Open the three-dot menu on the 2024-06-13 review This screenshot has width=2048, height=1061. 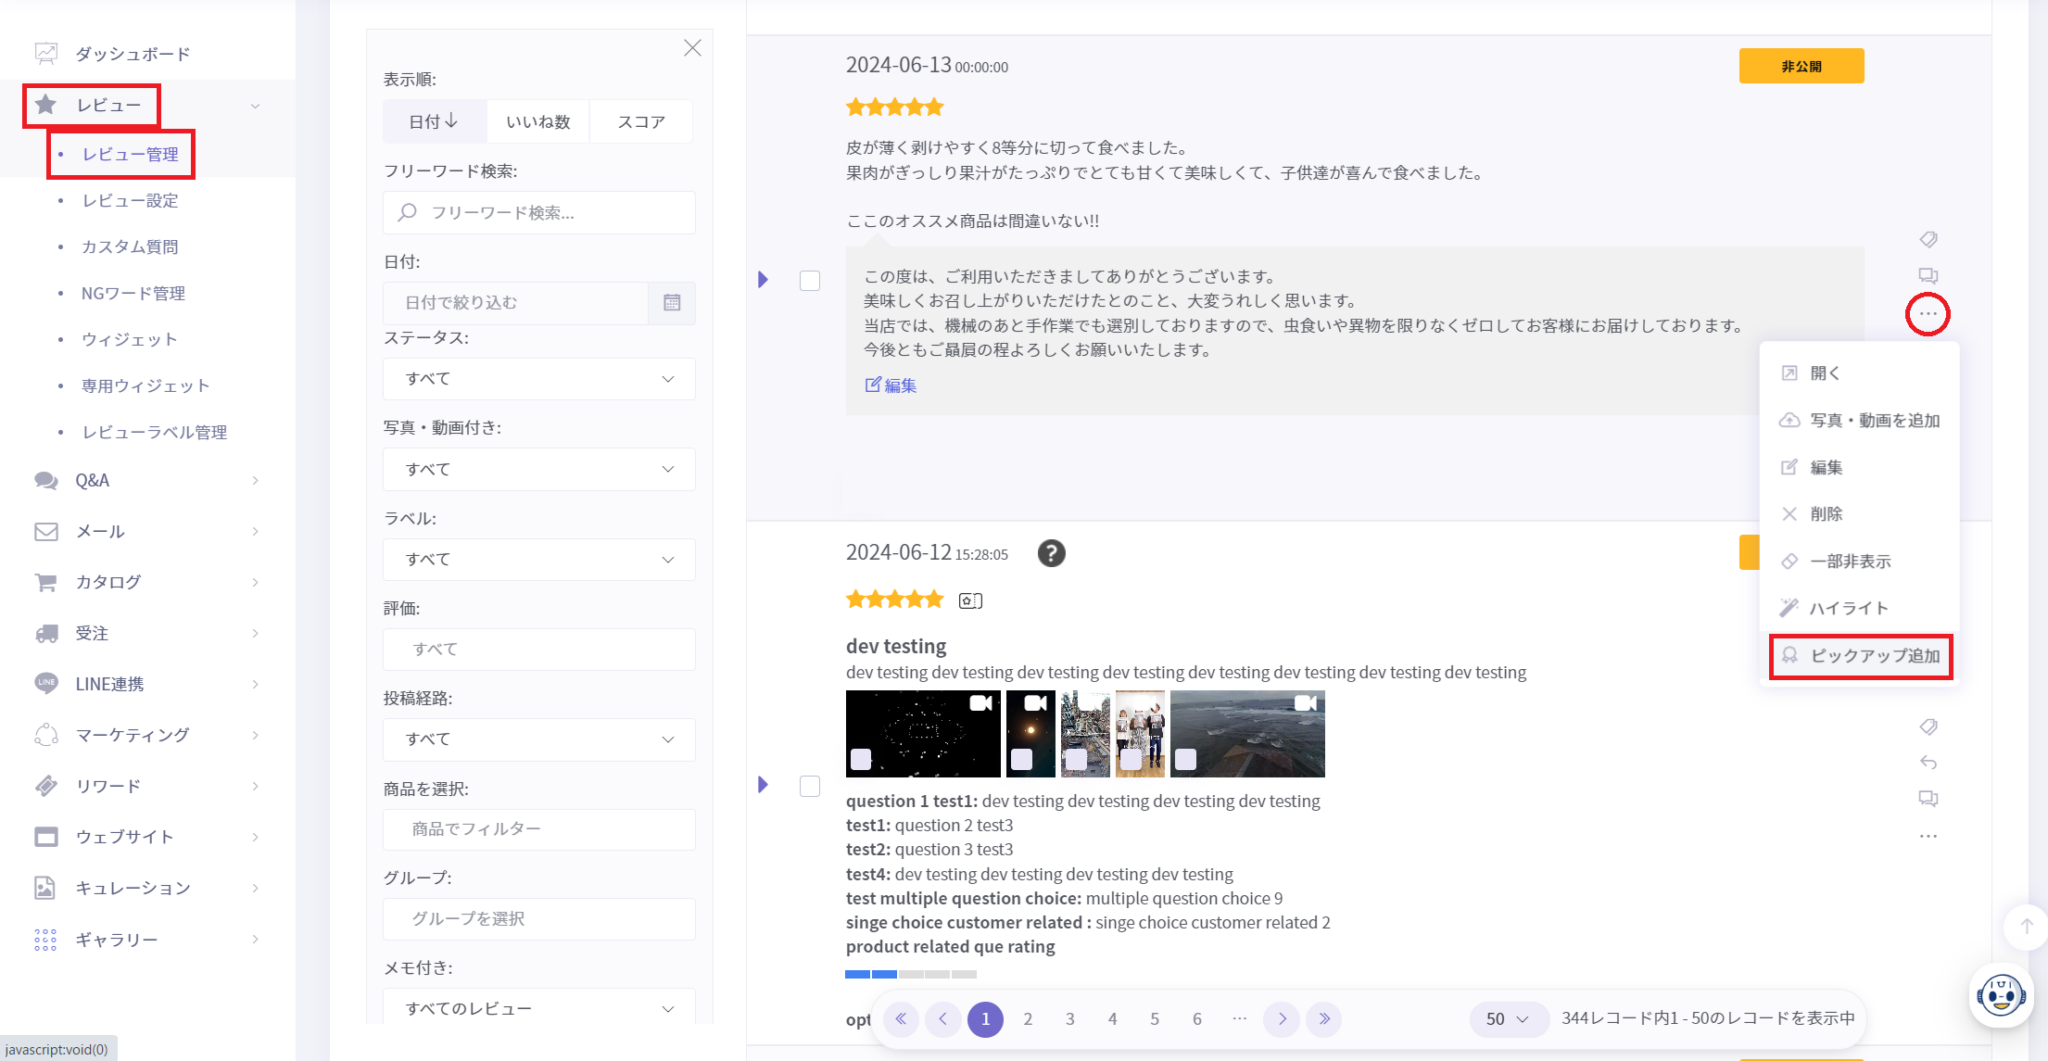(x=1928, y=314)
